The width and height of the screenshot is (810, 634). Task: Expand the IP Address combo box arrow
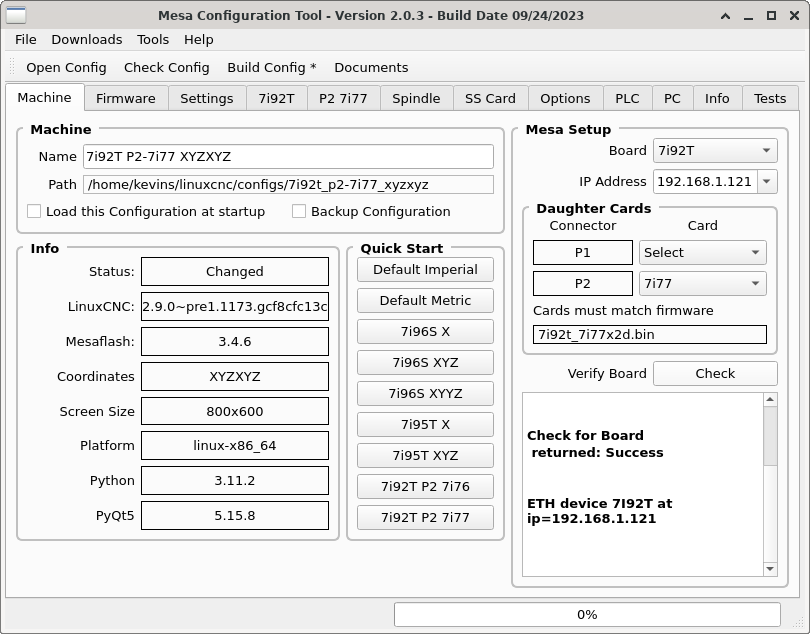[767, 182]
